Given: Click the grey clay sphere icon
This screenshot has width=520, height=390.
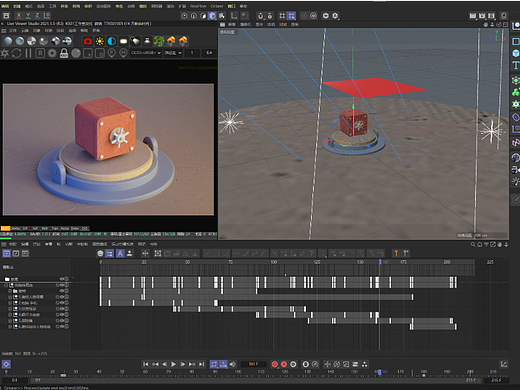Looking at the screenshot, I should point(76,53).
